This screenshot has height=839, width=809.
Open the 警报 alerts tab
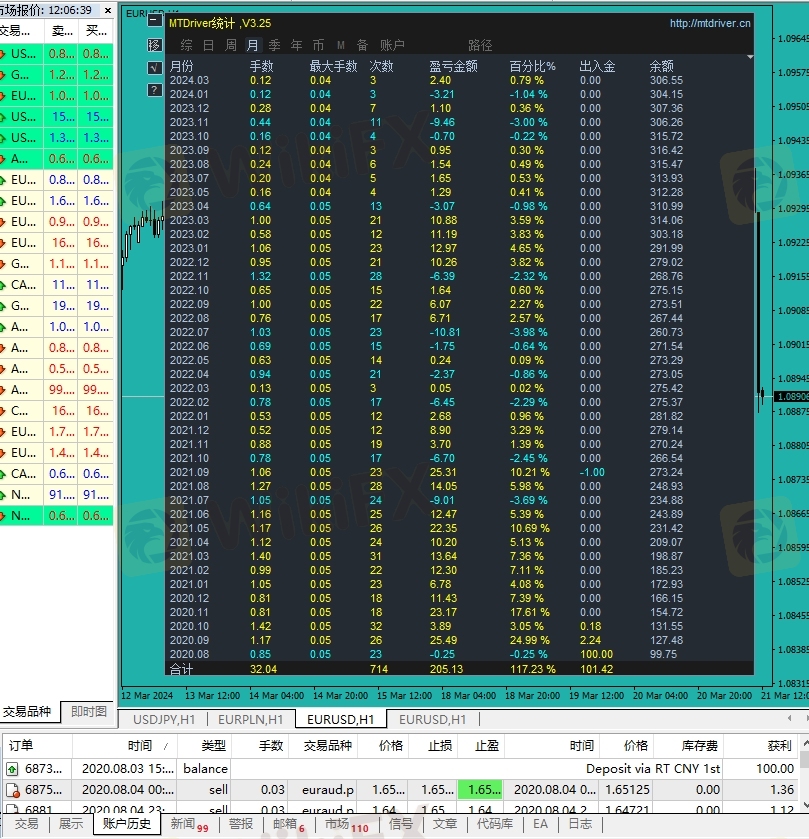(x=241, y=823)
